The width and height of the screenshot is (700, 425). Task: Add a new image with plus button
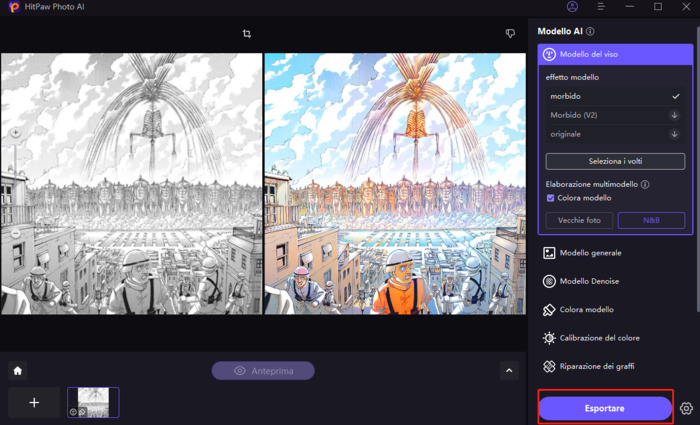point(34,402)
